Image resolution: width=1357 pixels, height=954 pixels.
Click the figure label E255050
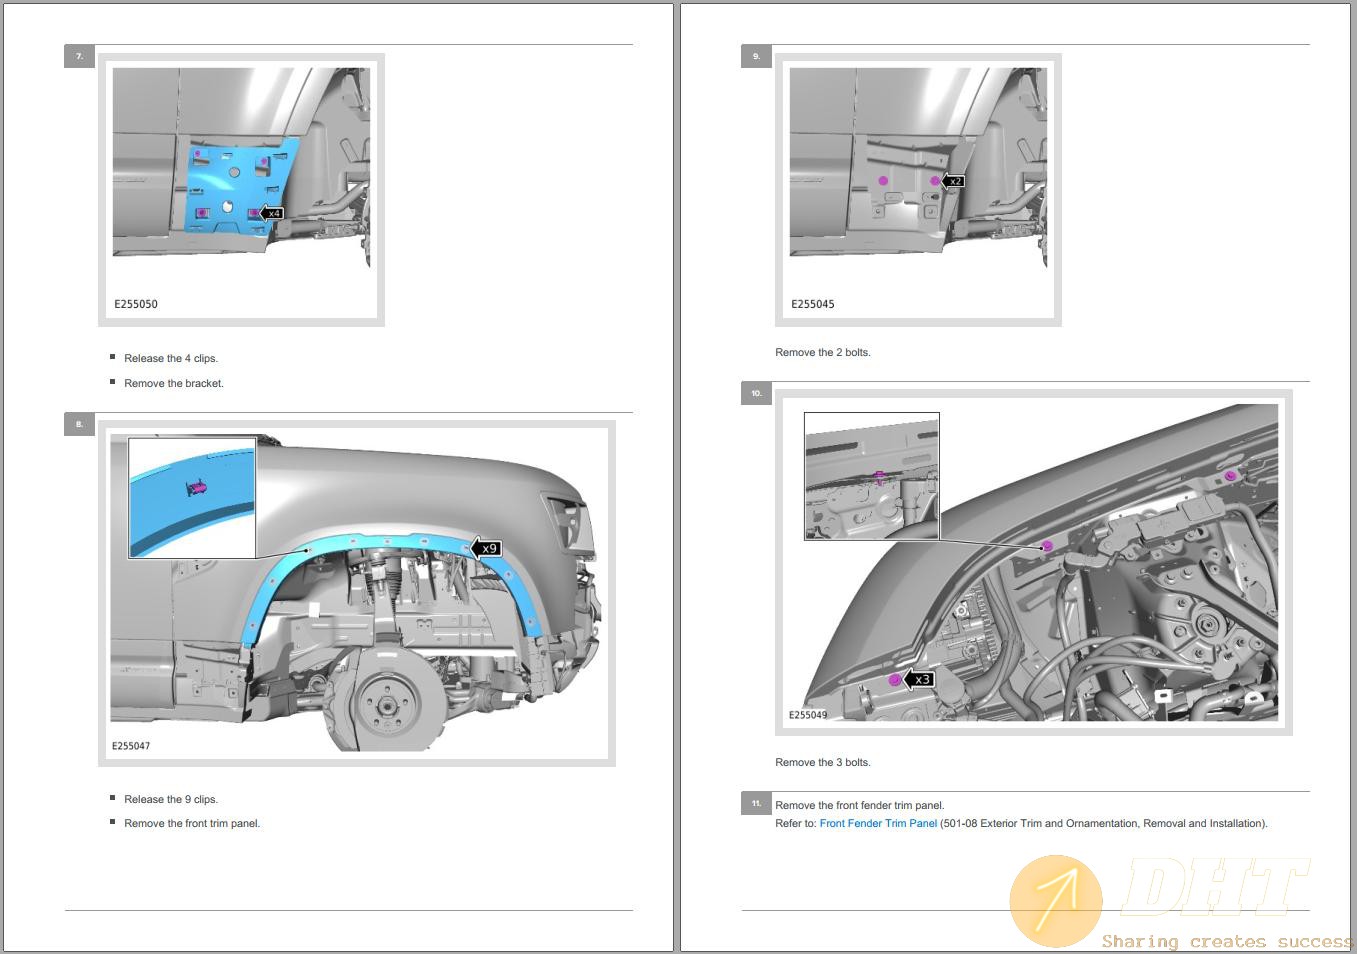(136, 304)
